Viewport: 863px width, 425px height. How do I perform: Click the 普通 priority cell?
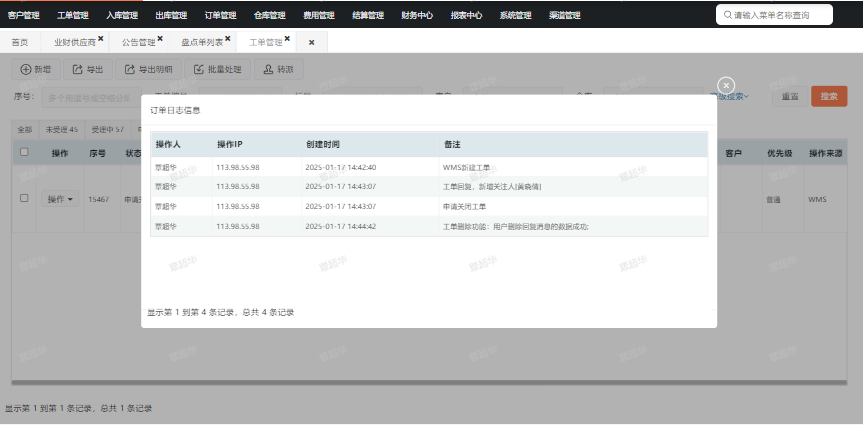(x=773, y=200)
